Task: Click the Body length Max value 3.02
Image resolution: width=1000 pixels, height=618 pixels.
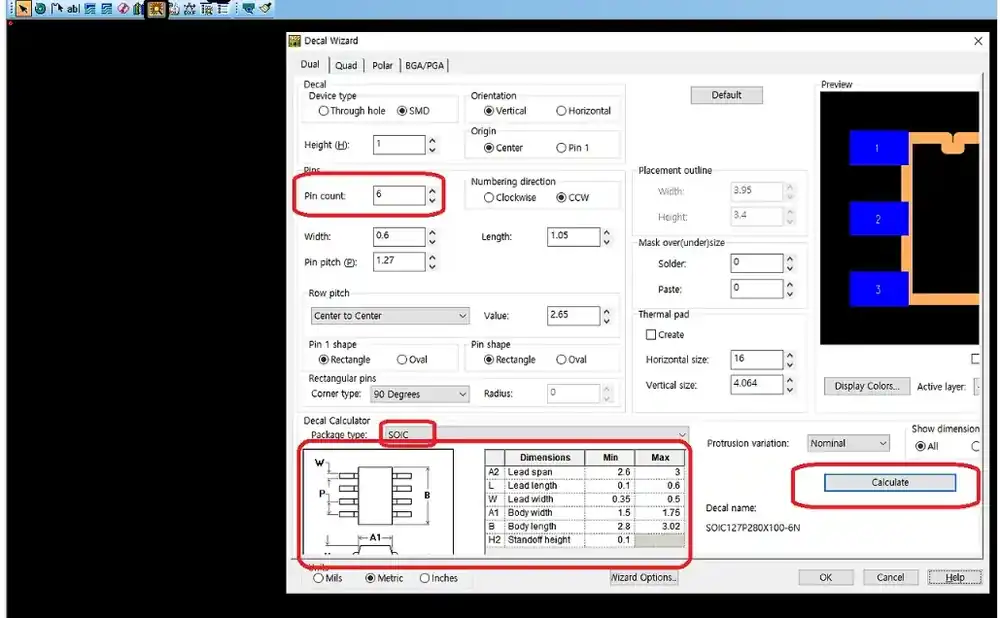Action: click(x=660, y=527)
